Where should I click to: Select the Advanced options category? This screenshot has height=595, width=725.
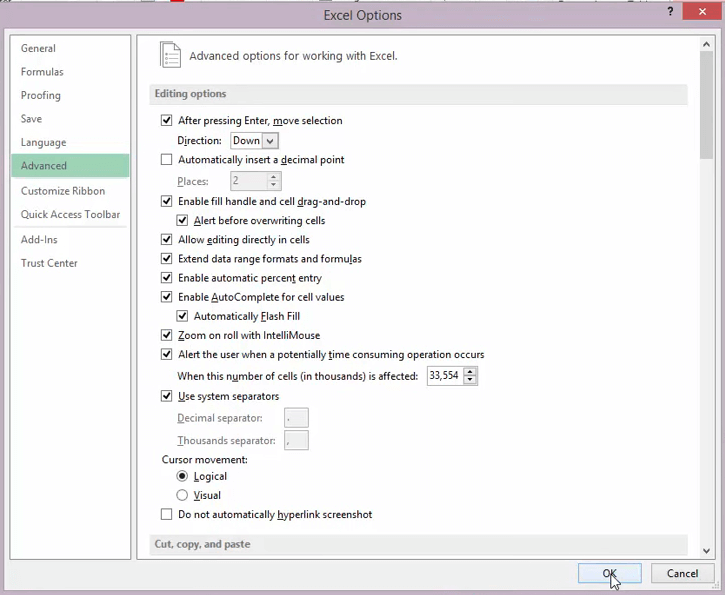pyautogui.click(x=70, y=166)
